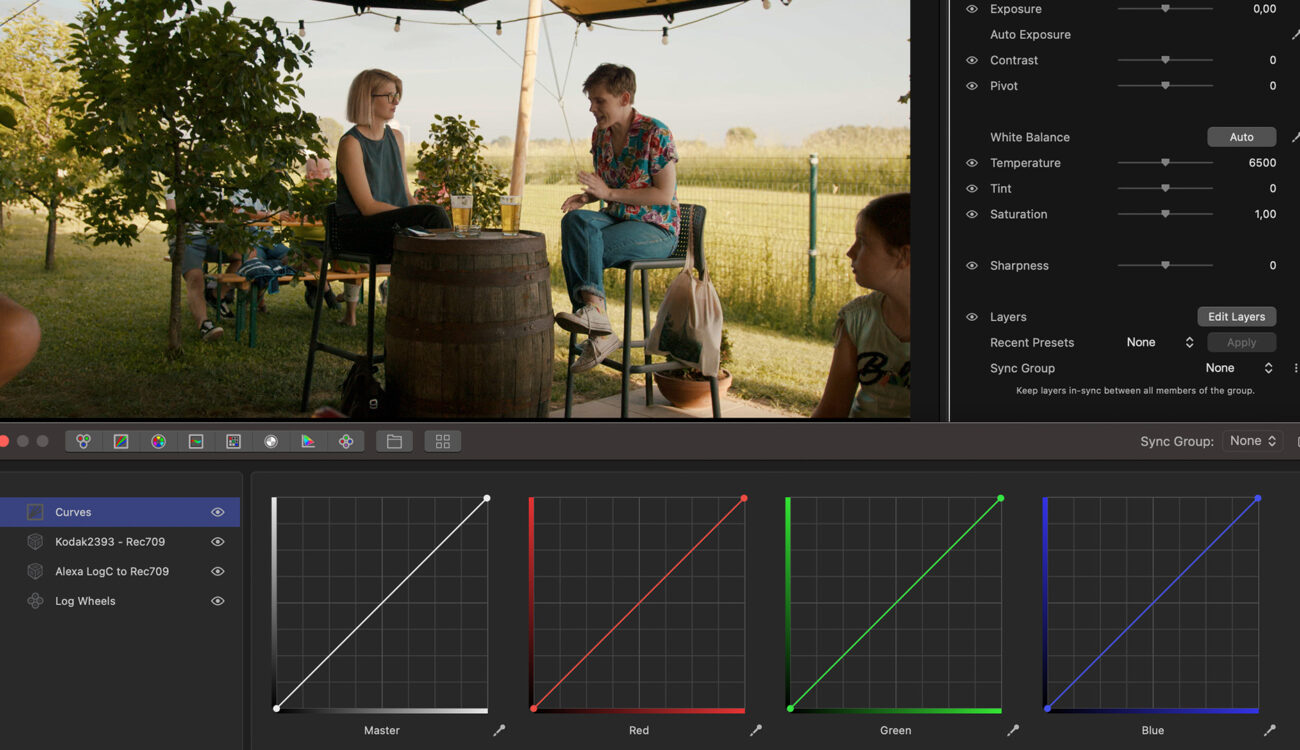This screenshot has width=1300, height=750.
Task: Click the Curves layer icon
Action: [x=35, y=512]
